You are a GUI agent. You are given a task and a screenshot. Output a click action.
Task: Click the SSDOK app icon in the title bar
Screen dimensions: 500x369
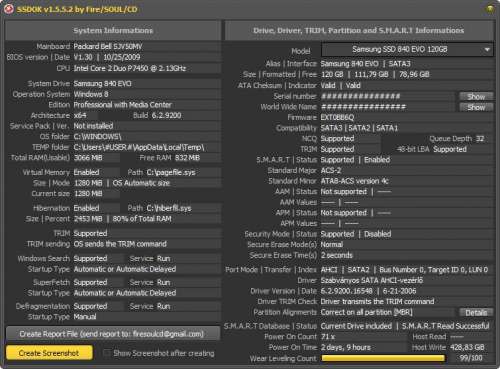pos(9,9)
